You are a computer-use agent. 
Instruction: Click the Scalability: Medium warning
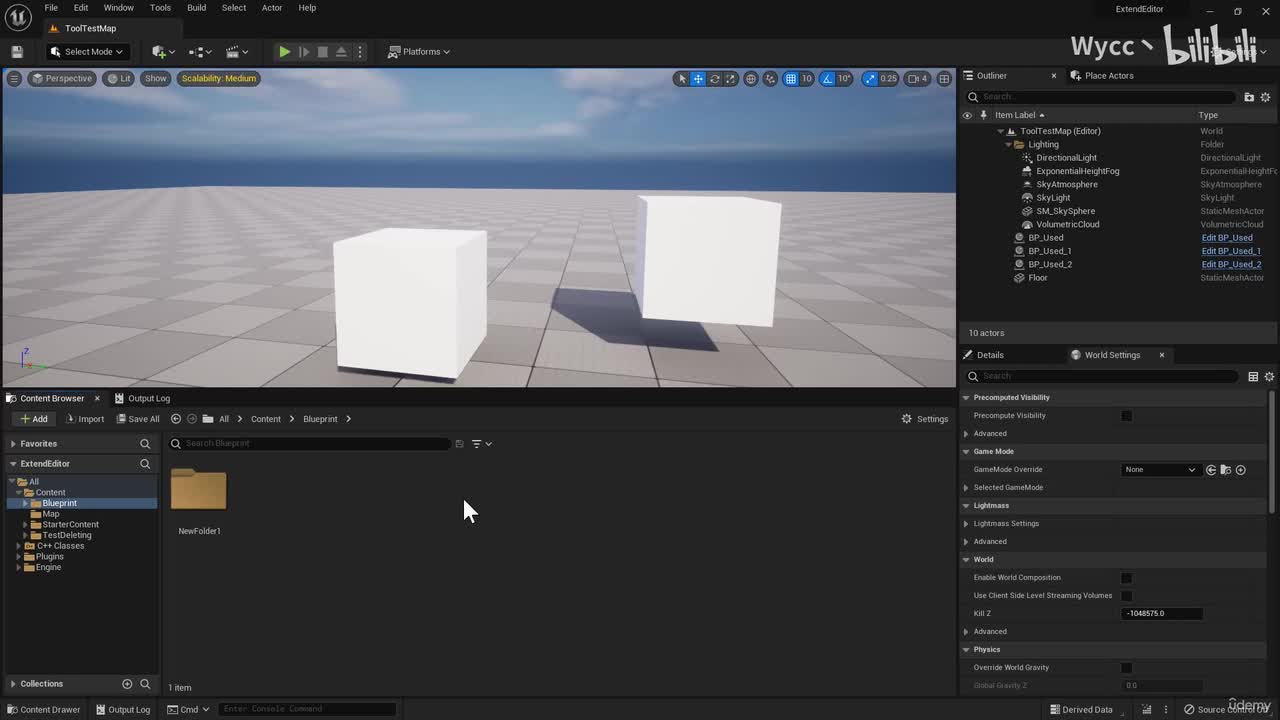click(x=219, y=78)
